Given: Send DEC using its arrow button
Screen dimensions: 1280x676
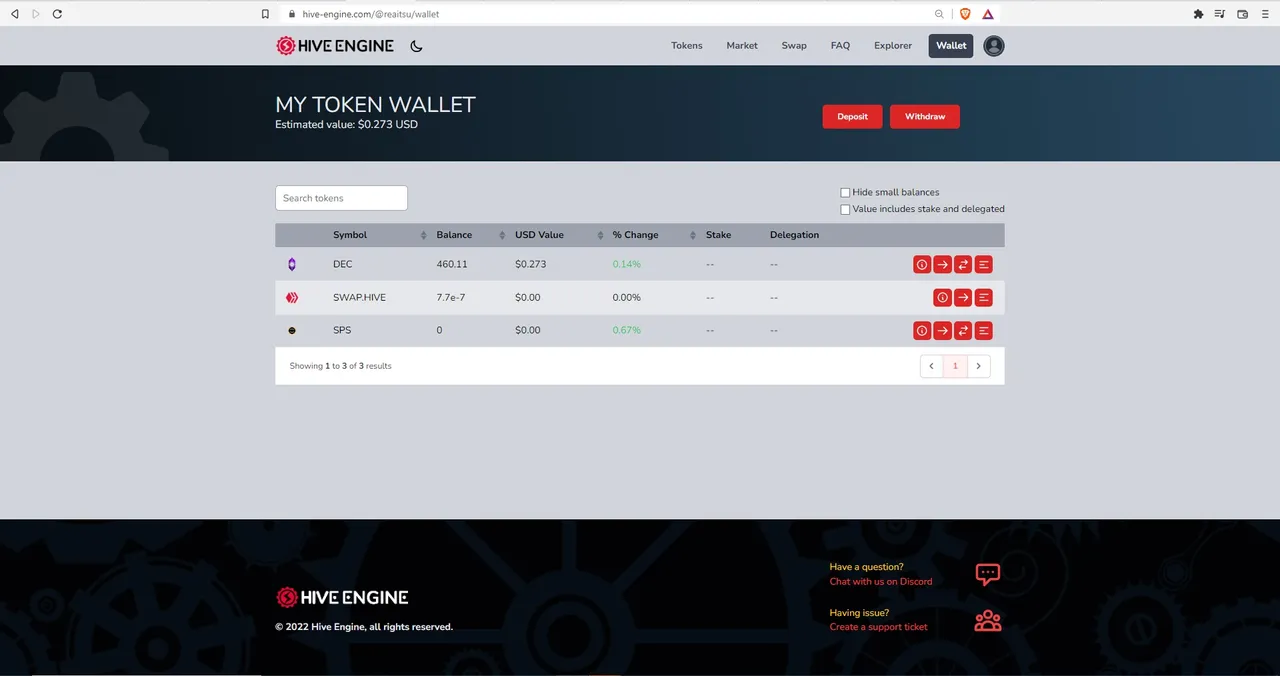Looking at the screenshot, I should [x=943, y=264].
